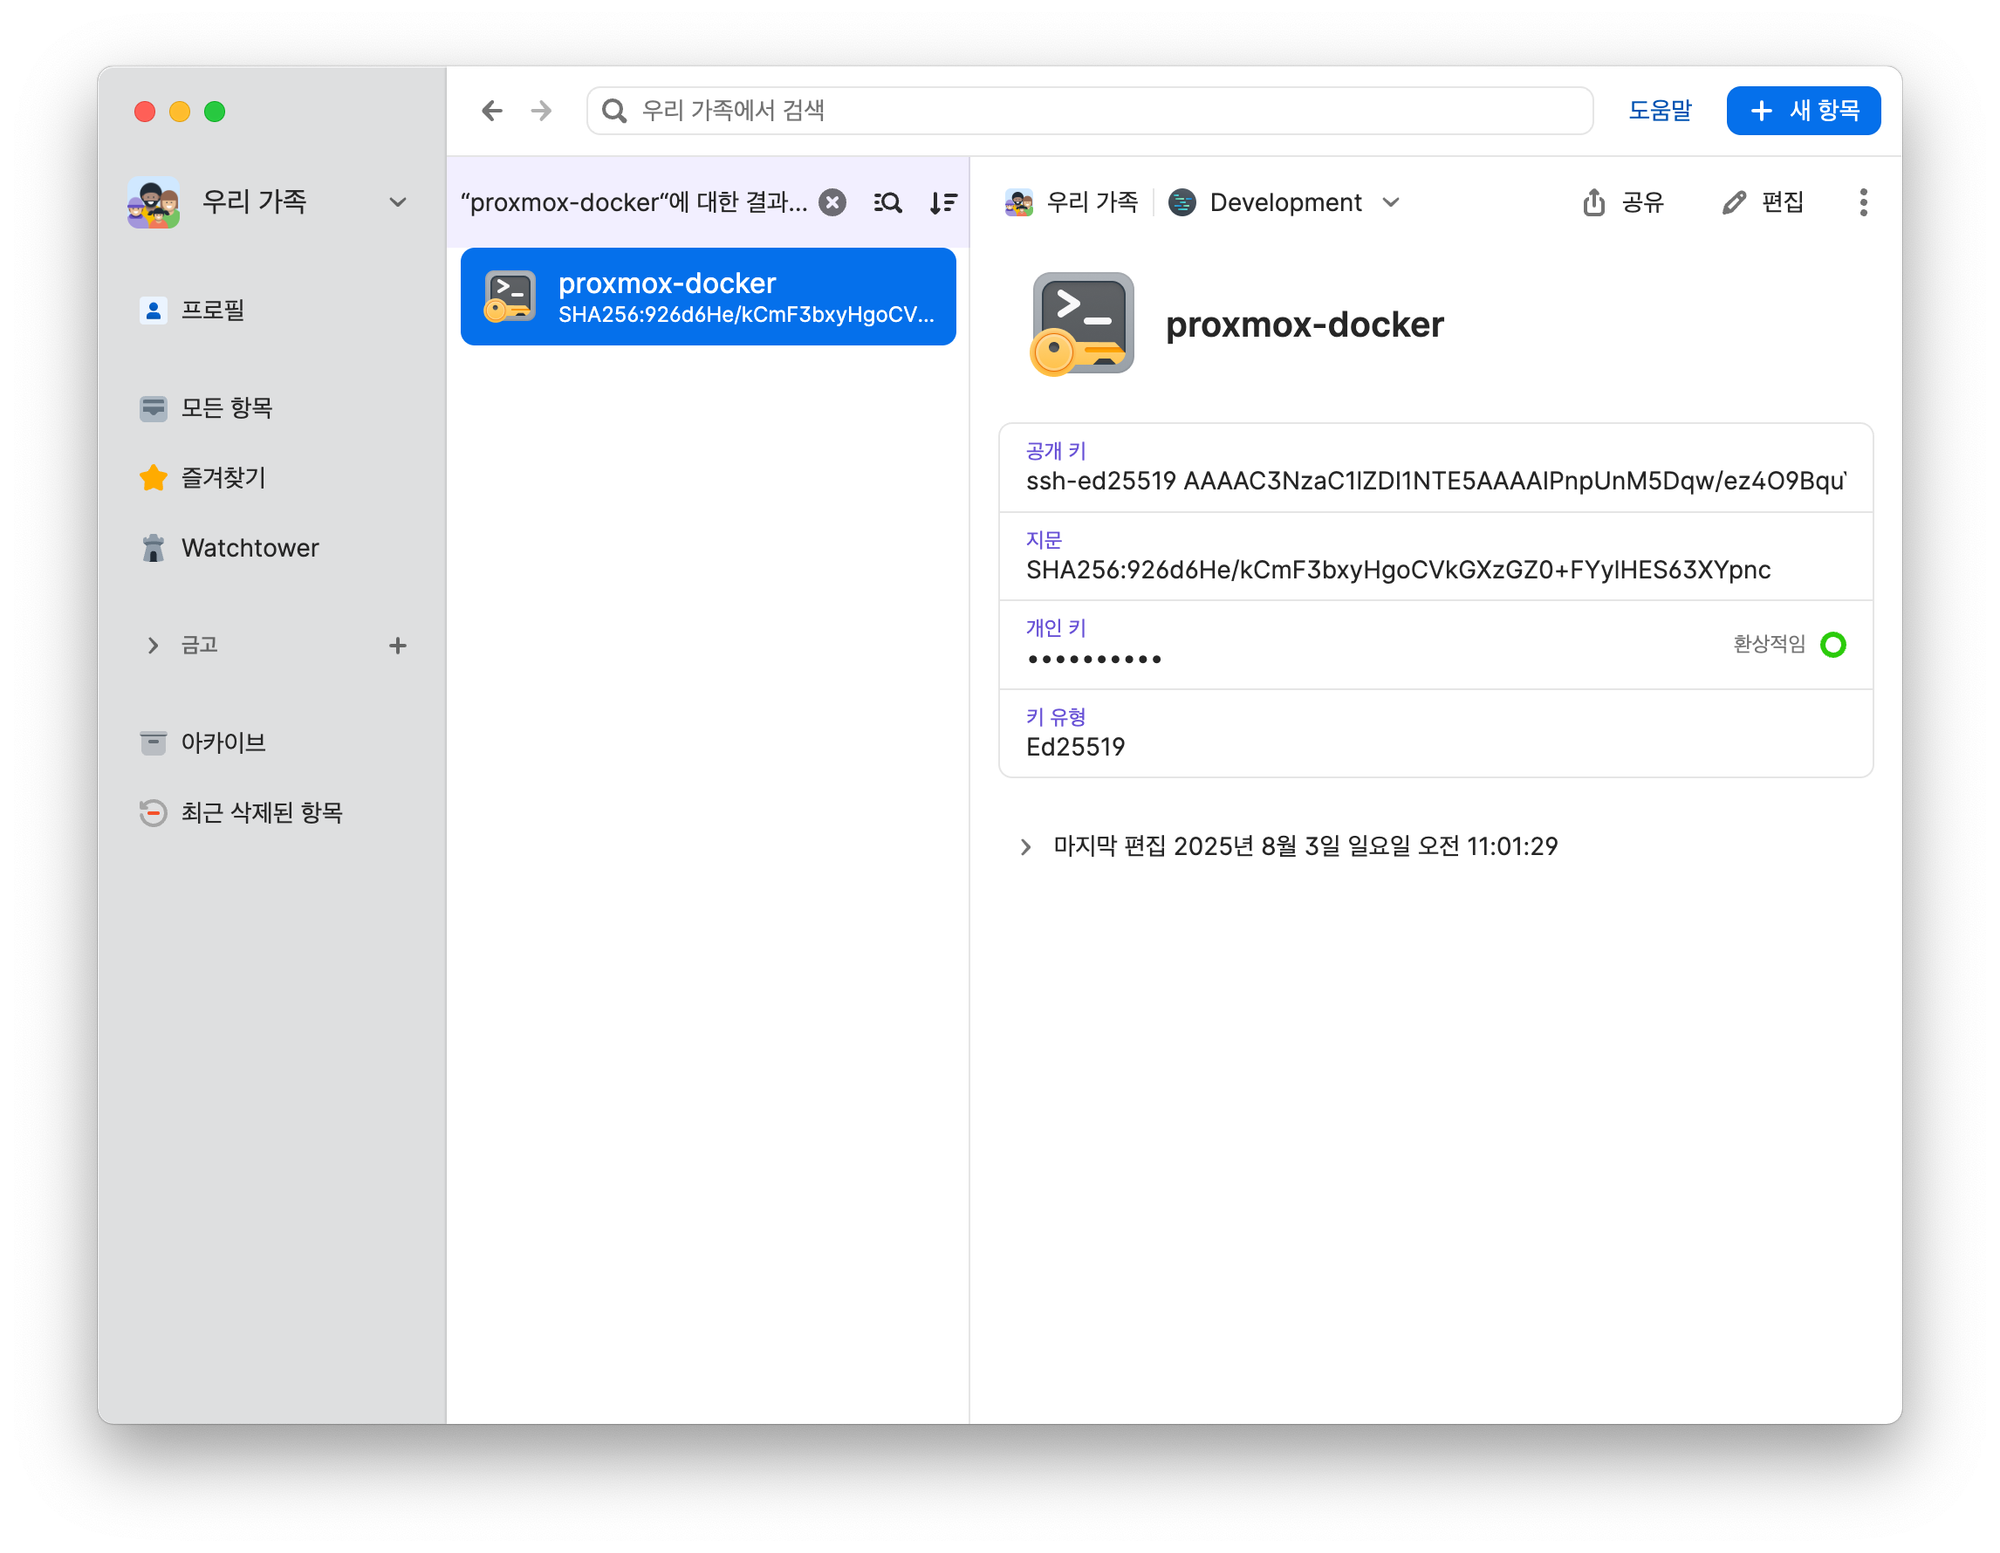
Task: Click the 새 항목 new item button
Action: [1802, 111]
